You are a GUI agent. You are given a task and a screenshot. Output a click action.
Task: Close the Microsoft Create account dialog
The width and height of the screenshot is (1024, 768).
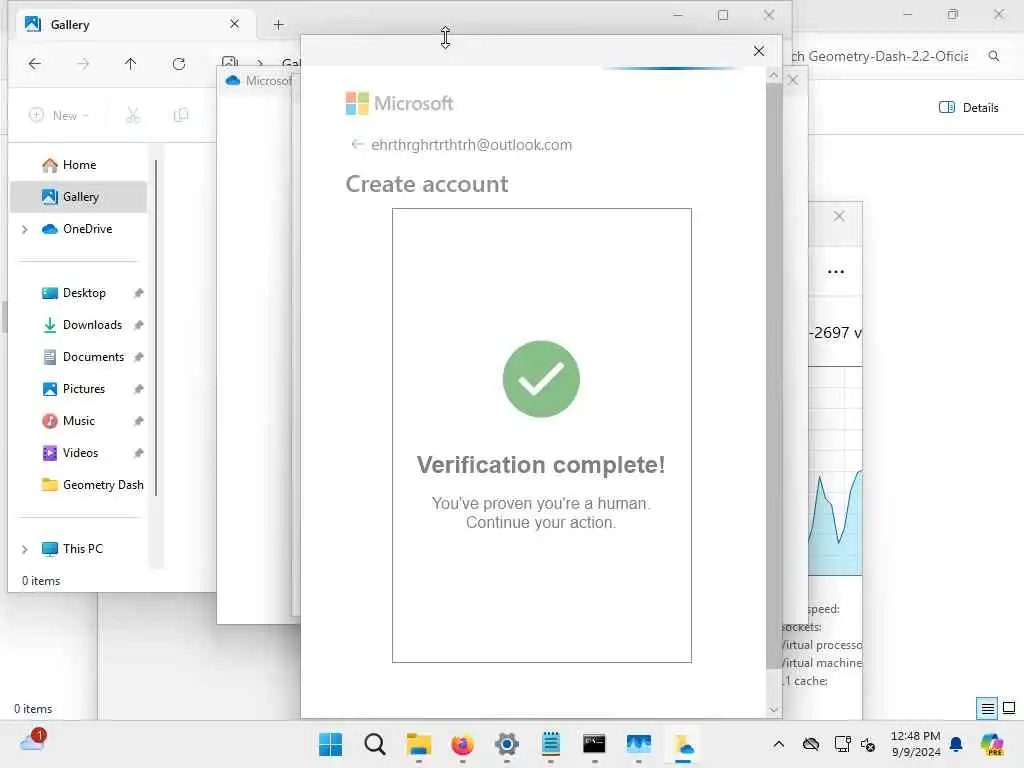tap(758, 51)
